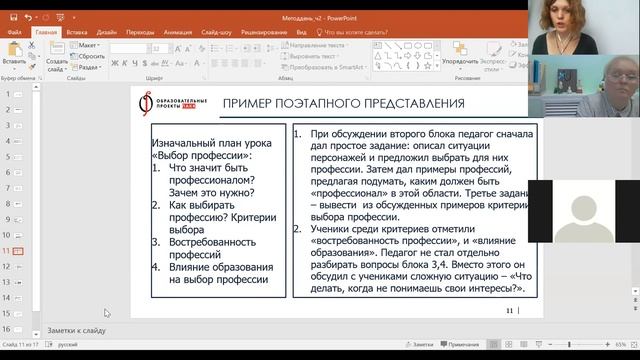Undo the last action in PowerPoint

[28, 18]
